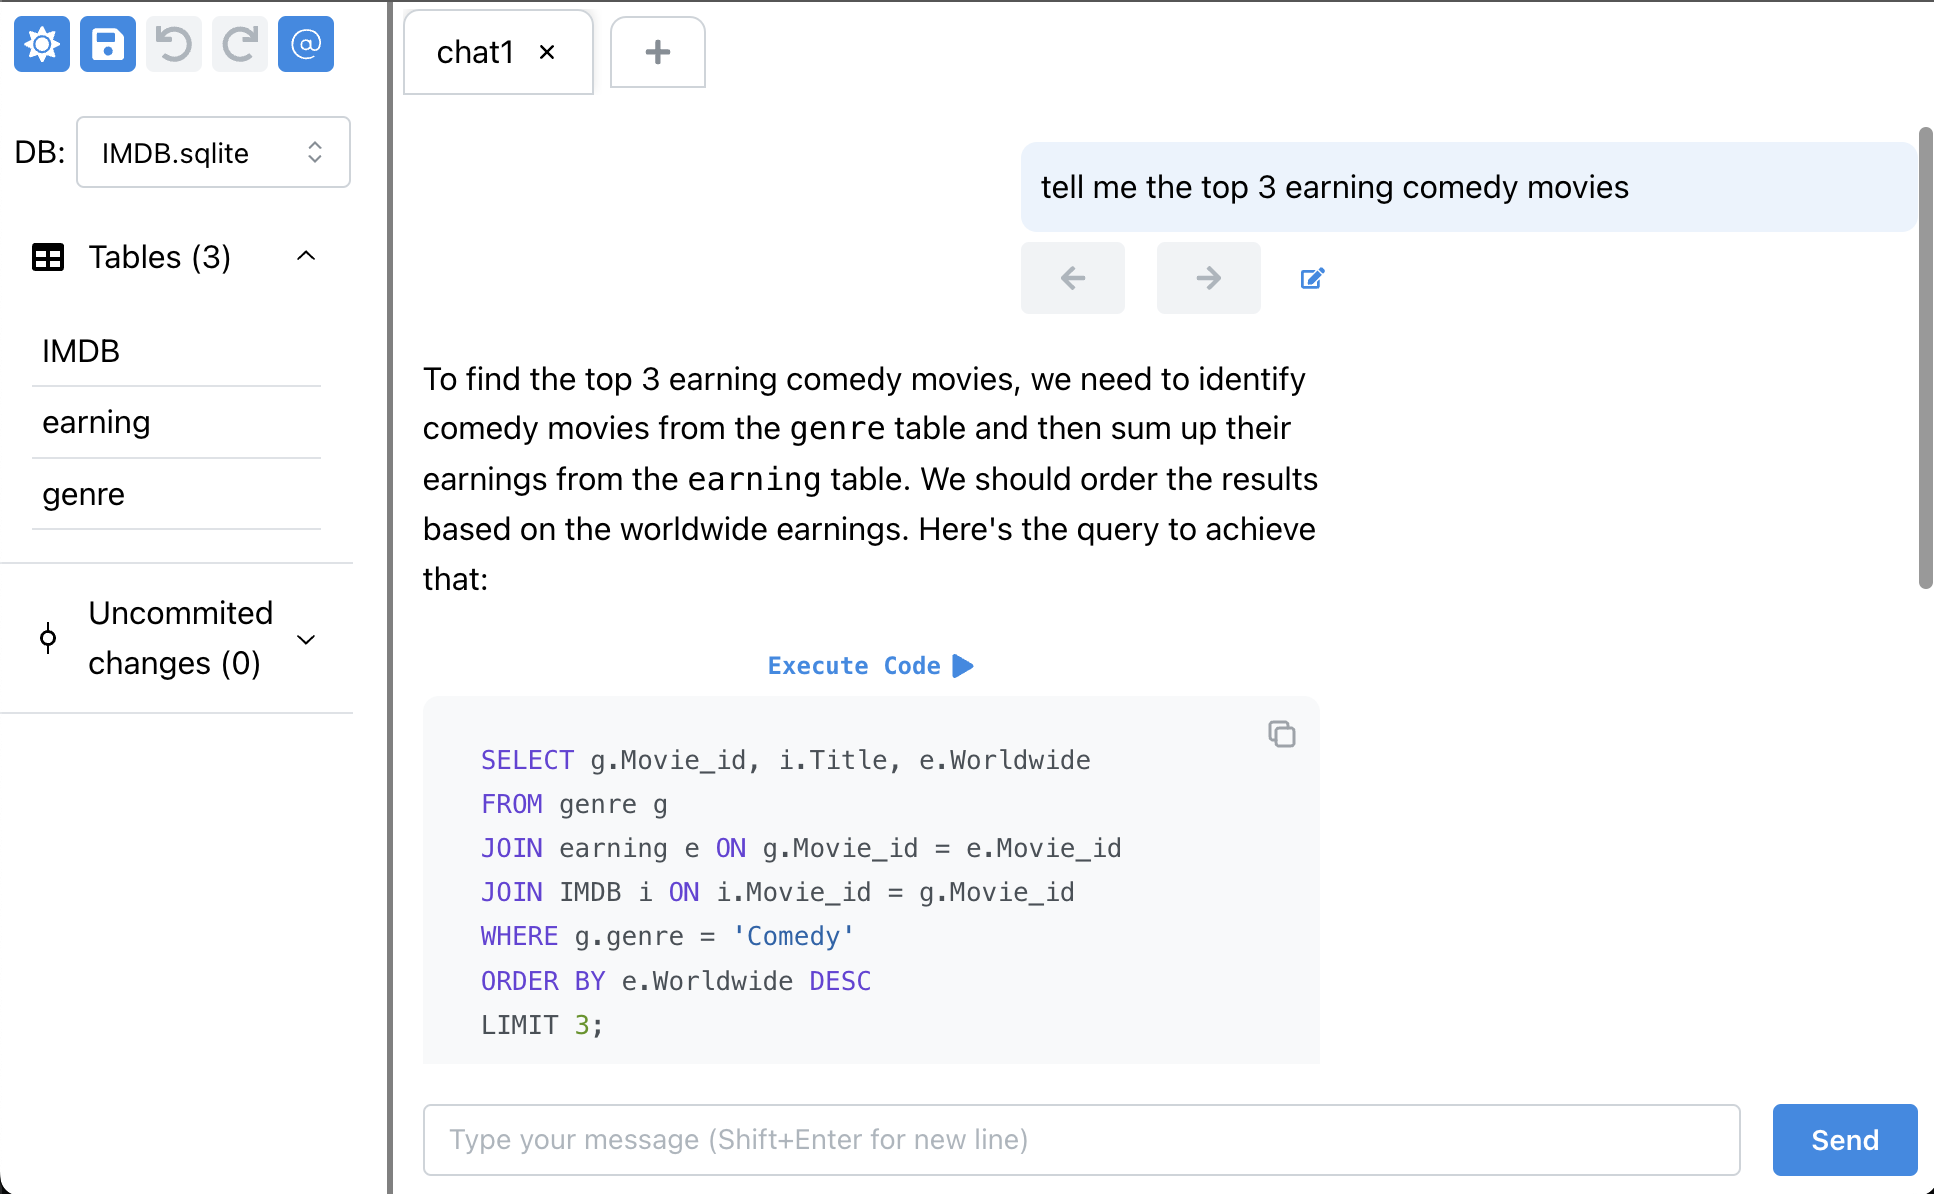Switch to the chat1 tab
1934x1194 pixels.
coord(475,52)
